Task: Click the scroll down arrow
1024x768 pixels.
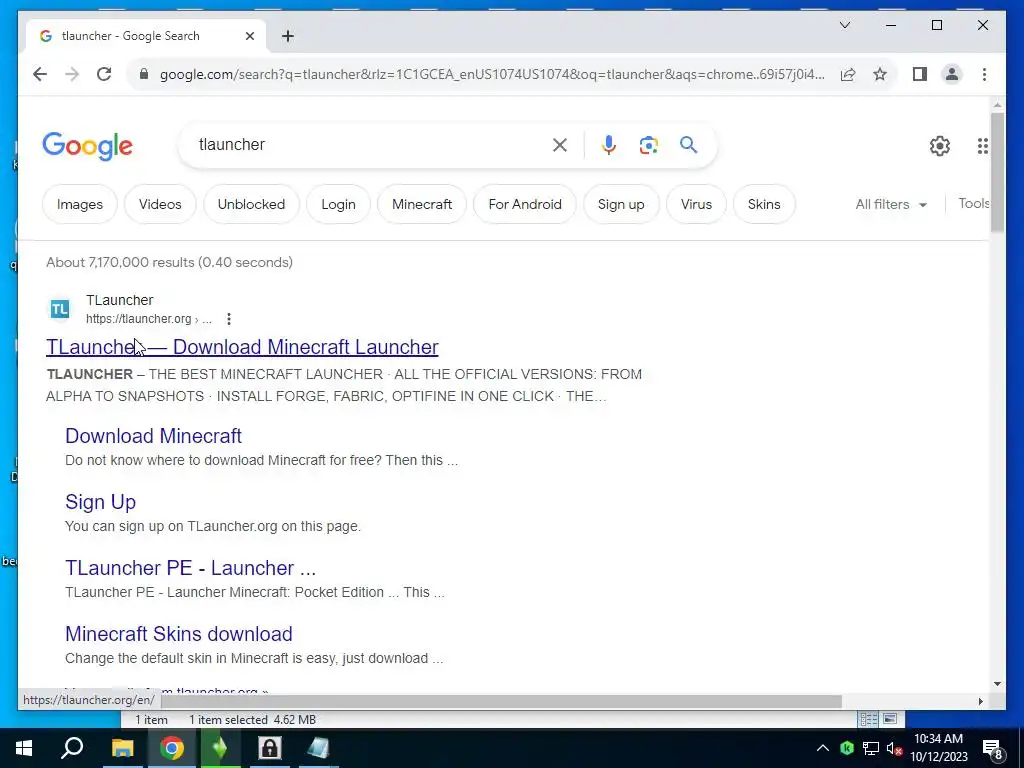Action: [997, 684]
